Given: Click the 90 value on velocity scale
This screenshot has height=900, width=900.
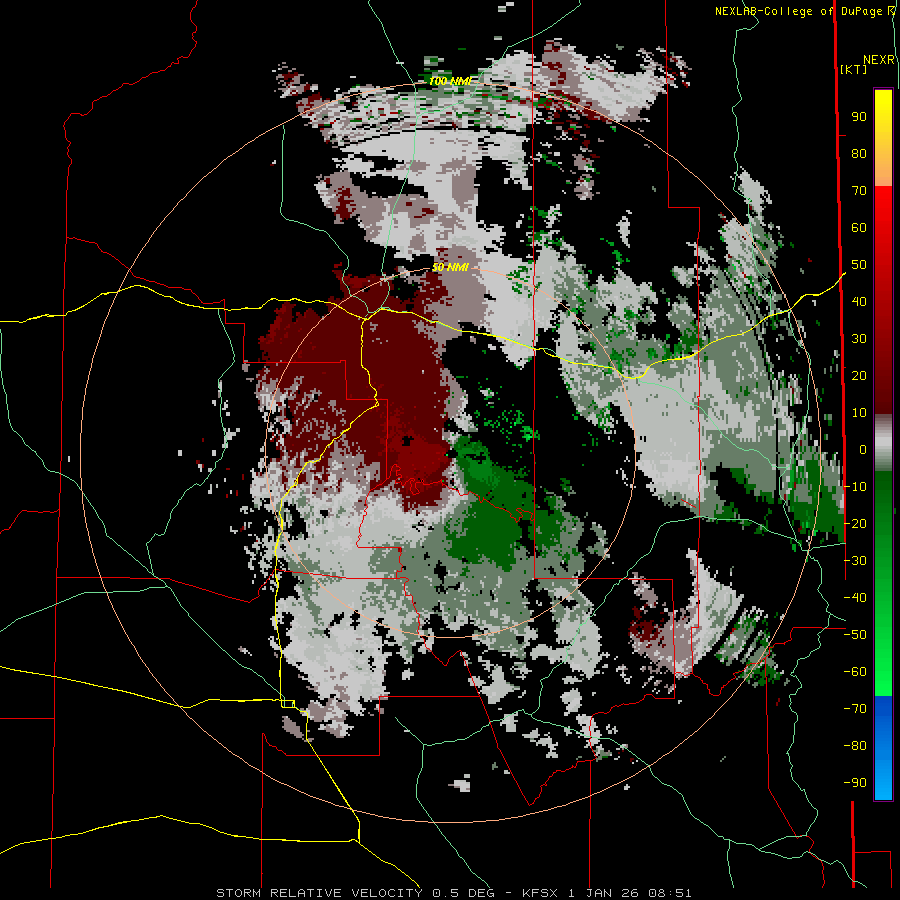Looking at the screenshot, I should click(x=859, y=117).
